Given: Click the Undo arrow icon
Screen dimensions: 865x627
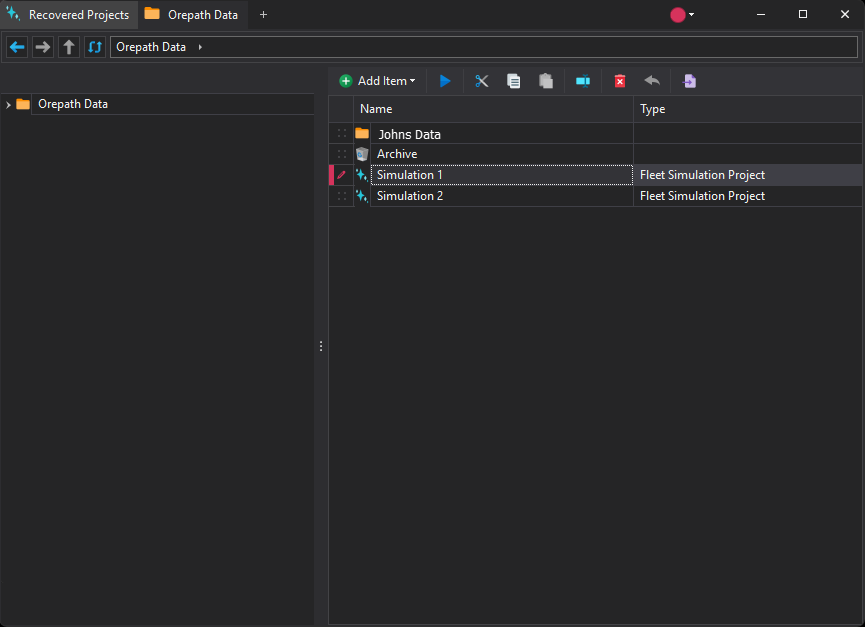Looking at the screenshot, I should click(652, 81).
